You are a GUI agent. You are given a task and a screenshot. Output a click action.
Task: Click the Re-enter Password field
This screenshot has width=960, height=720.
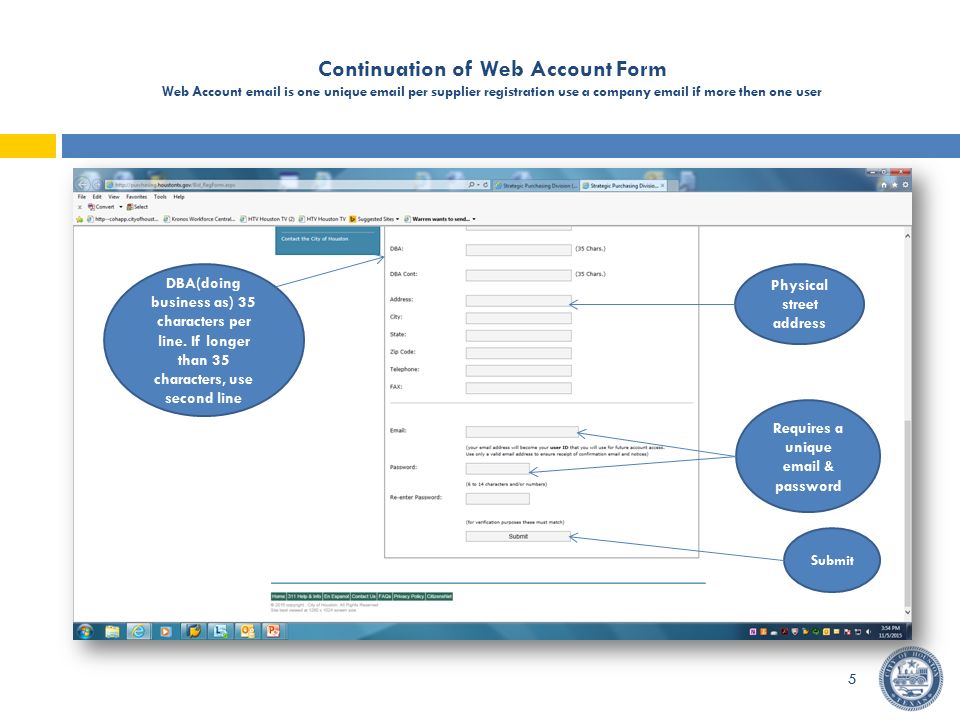coord(497,499)
